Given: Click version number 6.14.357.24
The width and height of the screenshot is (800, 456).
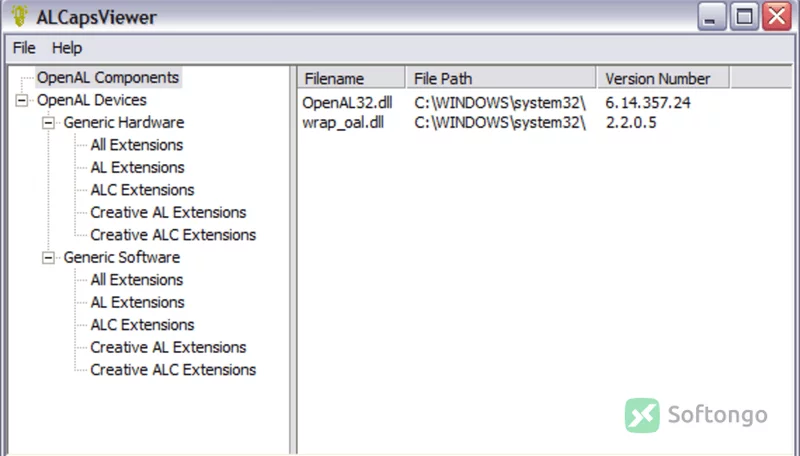Looking at the screenshot, I should [x=648, y=103].
